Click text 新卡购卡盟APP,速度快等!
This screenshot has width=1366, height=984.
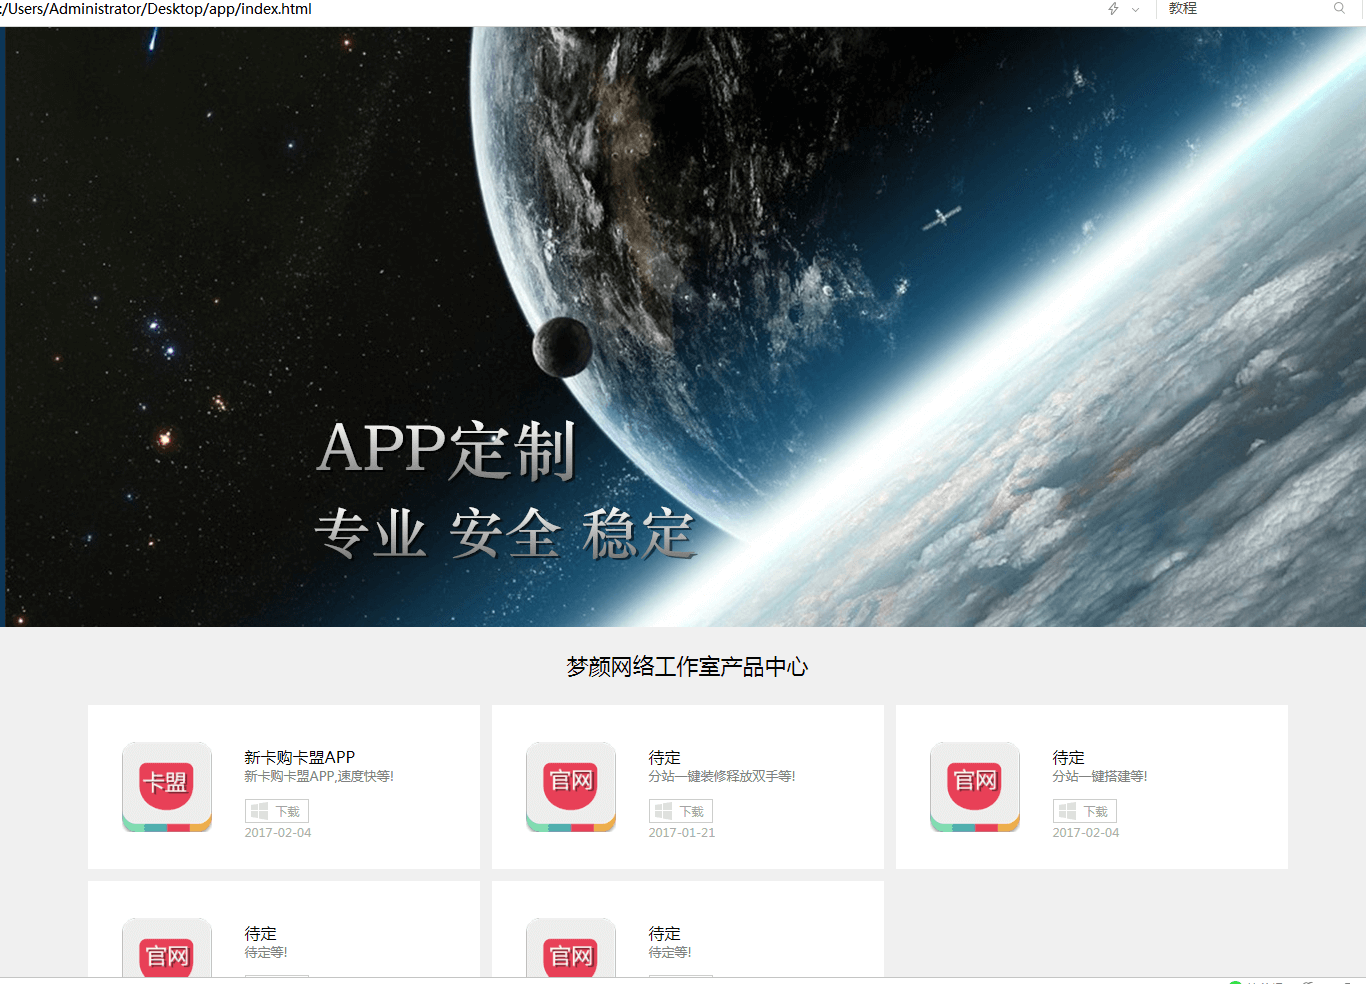point(319,776)
